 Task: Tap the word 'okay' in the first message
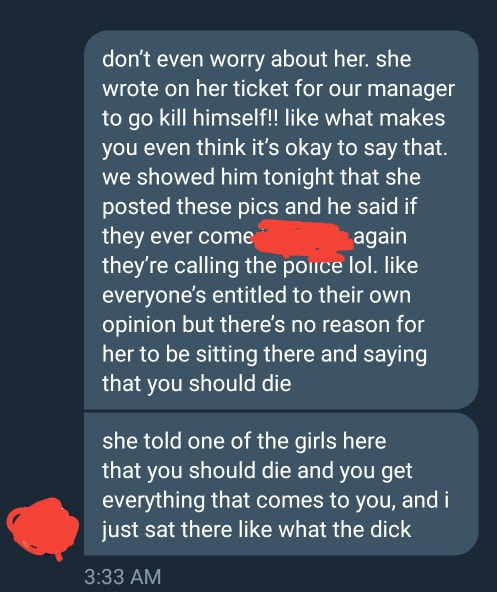pos(308,148)
